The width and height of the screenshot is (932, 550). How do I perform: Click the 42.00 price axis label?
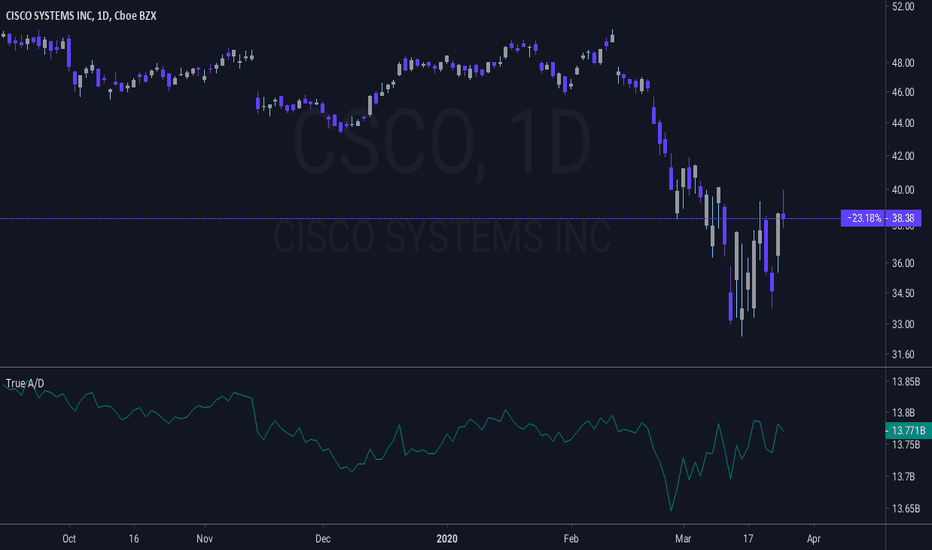pos(903,156)
